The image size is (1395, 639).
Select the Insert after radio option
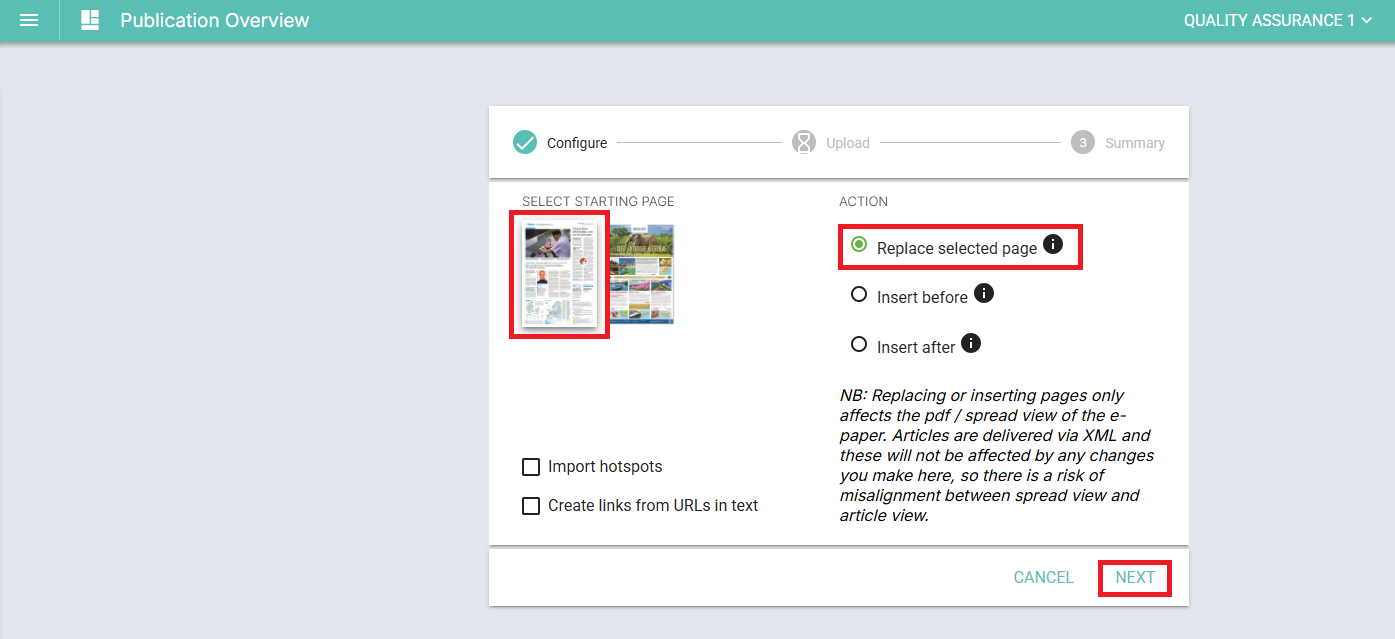point(858,345)
